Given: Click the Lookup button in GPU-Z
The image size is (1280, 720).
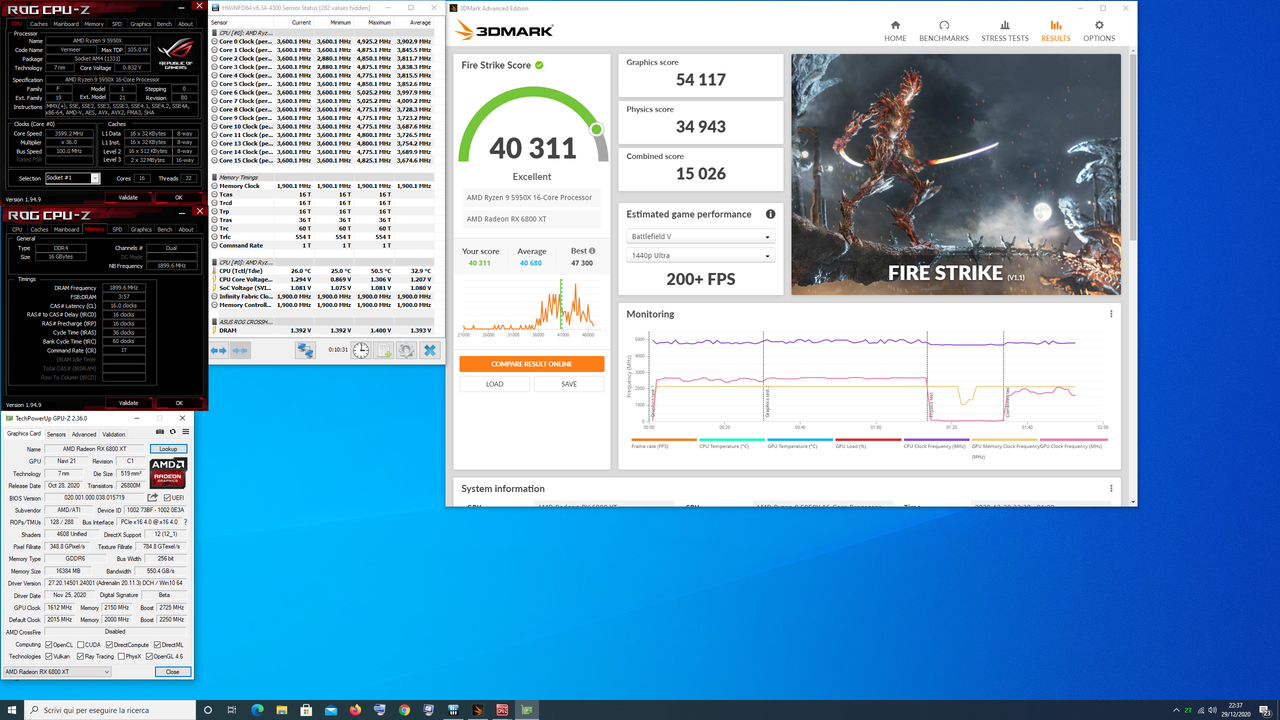Looking at the screenshot, I should click(168, 448).
